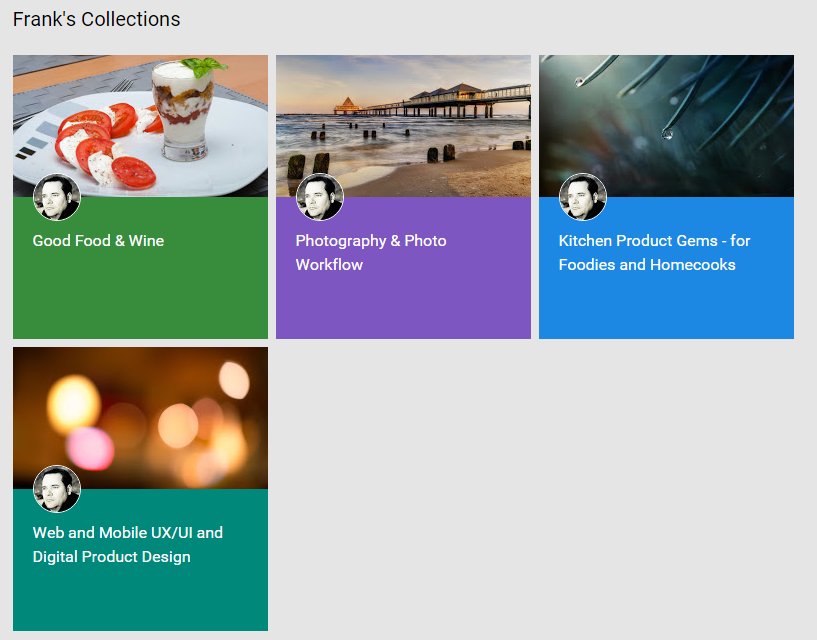This screenshot has width=817, height=640.
Task: Click the teal panel of Web UX/UI card
Action: point(141,594)
